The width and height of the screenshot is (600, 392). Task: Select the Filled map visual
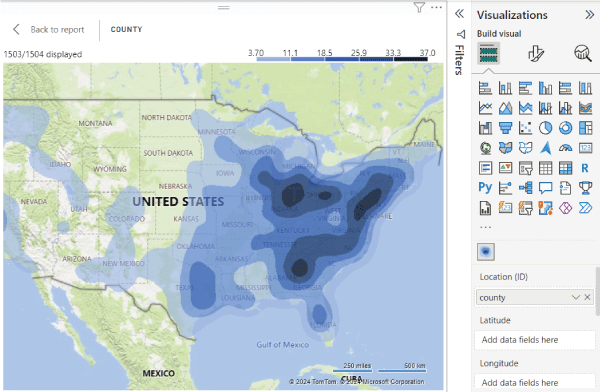coord(505,148)
